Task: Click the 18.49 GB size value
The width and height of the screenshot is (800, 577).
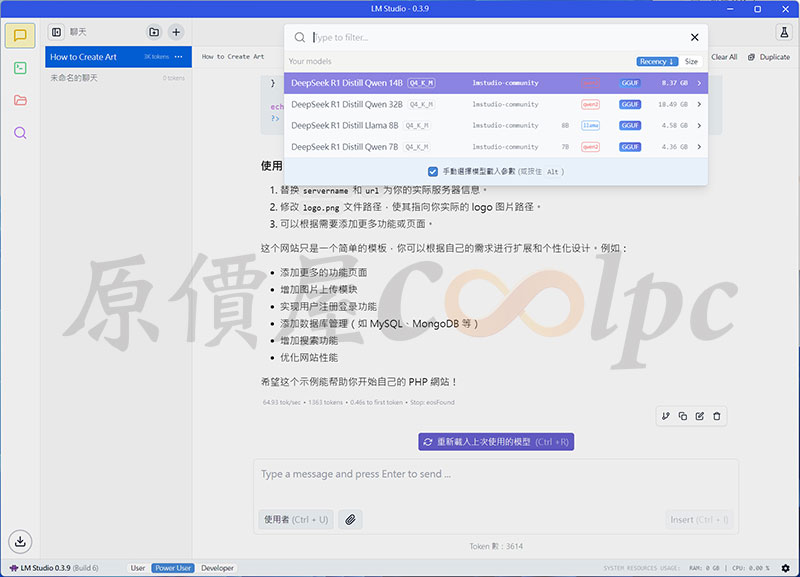Action: (x=673, y=105)
